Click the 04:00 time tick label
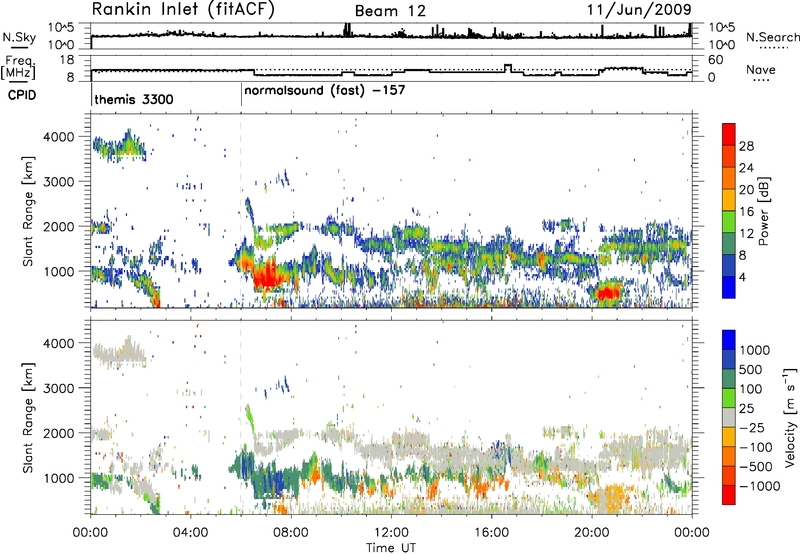The height and width of the screenshot is (554, 800). tap(190, 533)
